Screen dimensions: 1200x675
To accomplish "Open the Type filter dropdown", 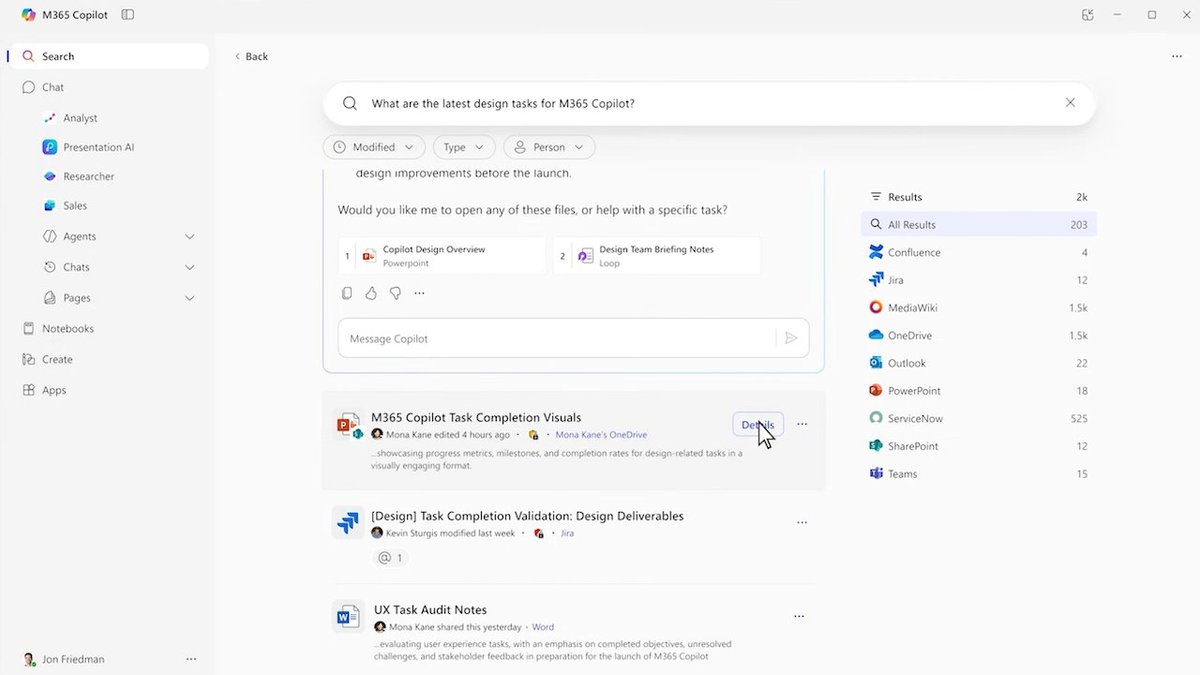I will (x=464, y=147).
